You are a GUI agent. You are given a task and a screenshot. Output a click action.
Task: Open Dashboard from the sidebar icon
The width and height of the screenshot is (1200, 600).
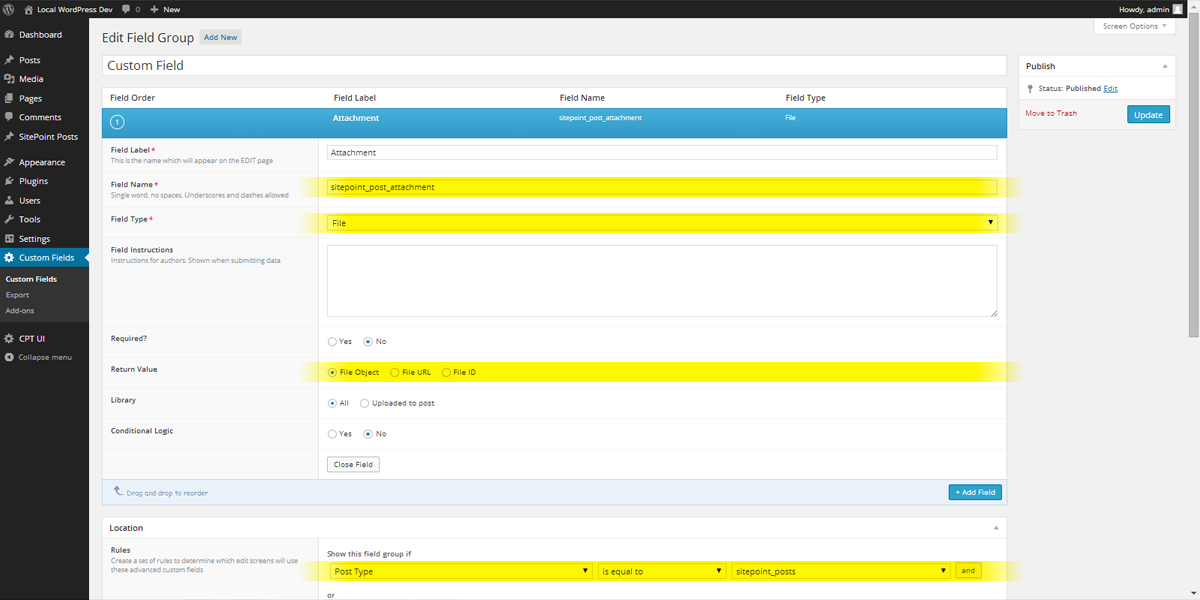coord(9,35)
